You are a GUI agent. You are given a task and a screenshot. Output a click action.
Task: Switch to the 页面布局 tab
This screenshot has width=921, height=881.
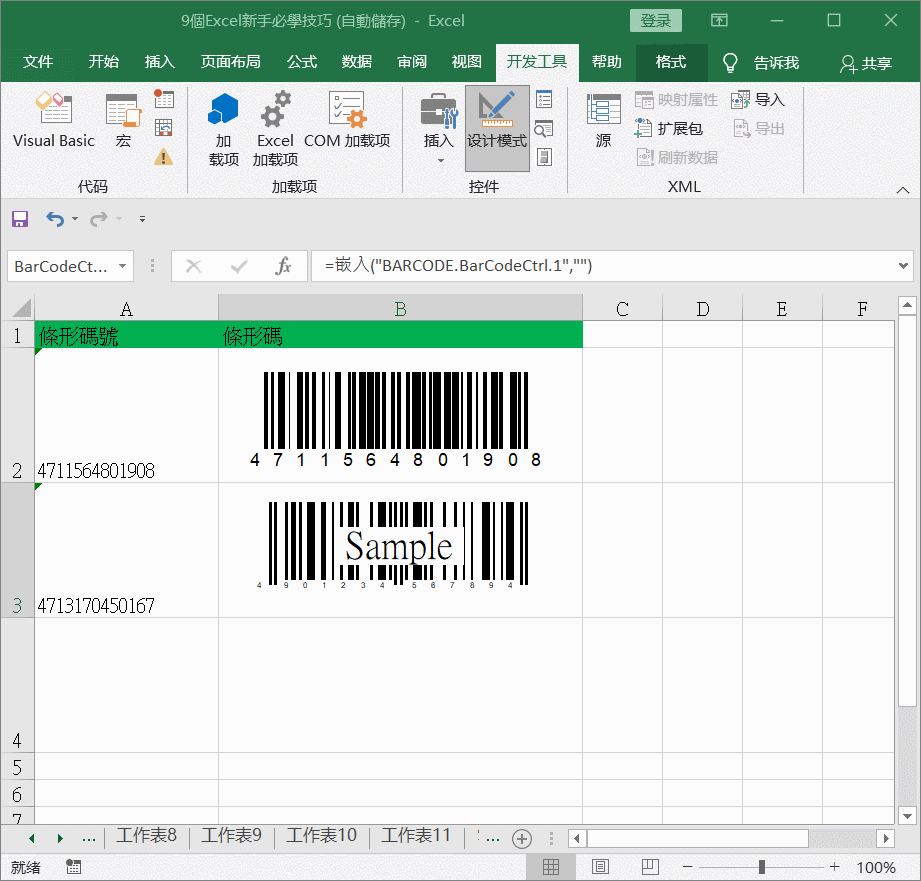click(x=231, y=62)
